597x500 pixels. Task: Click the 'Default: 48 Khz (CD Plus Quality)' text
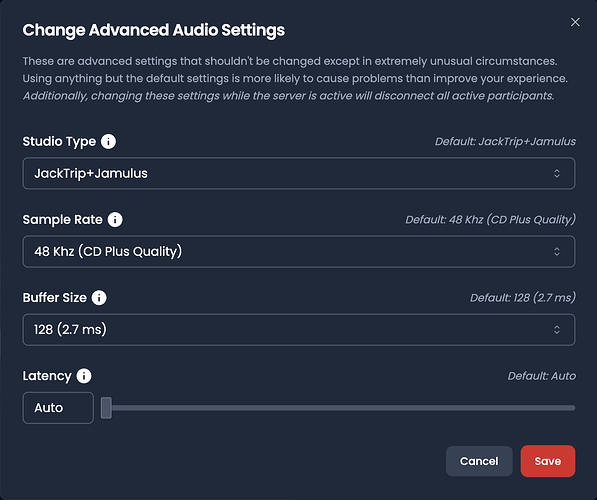(x=490, y=220)
